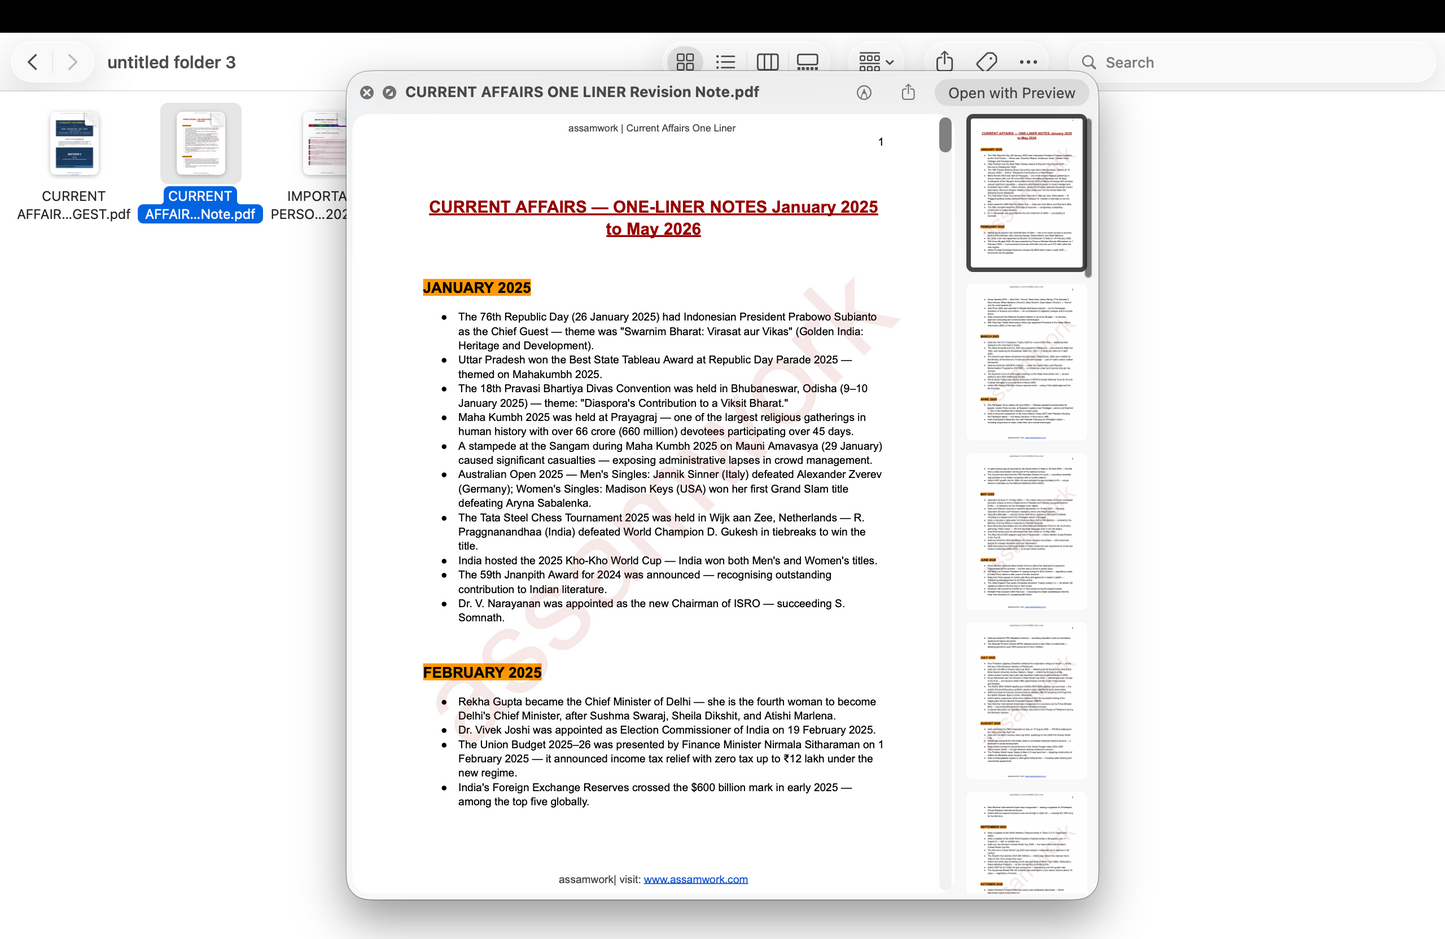Image resolution: width=1445 pixels, height=939 pixels.
Task: Select the CURRENT AFFAIR...GEST.pdf file
Action: 74,165
